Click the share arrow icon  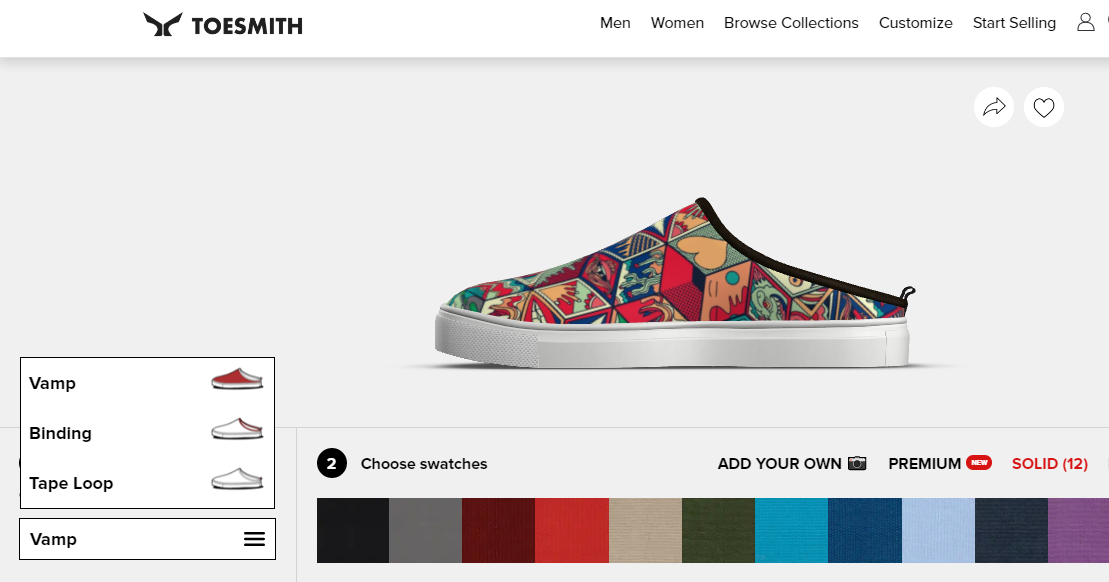pos(994,107)
